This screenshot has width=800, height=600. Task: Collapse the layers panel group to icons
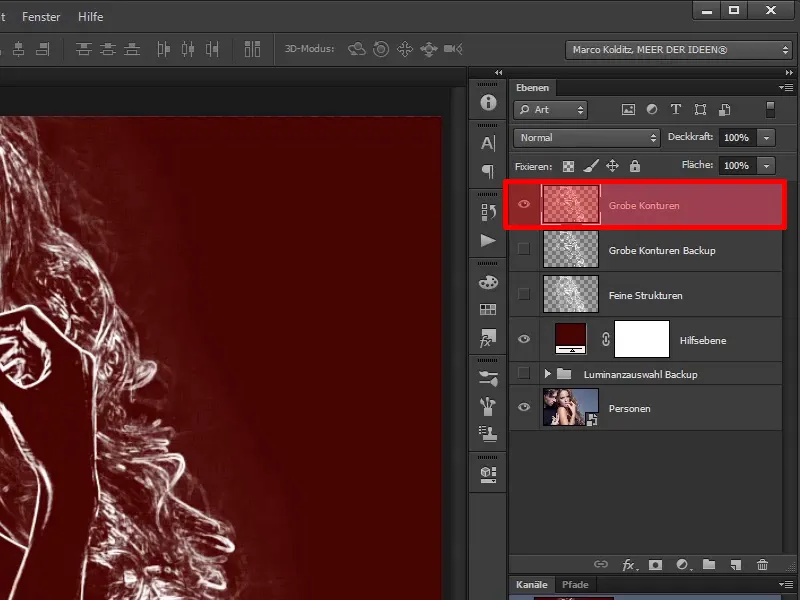tap(789, 72)
